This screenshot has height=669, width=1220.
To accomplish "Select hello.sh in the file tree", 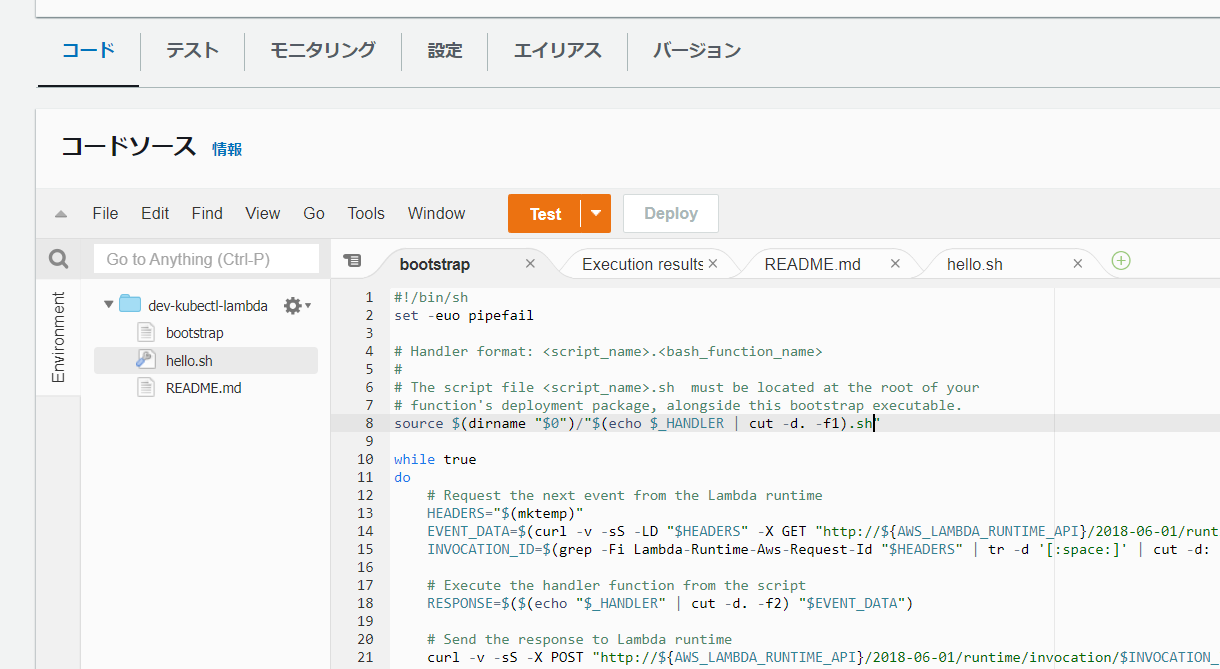I will [189, 361].
